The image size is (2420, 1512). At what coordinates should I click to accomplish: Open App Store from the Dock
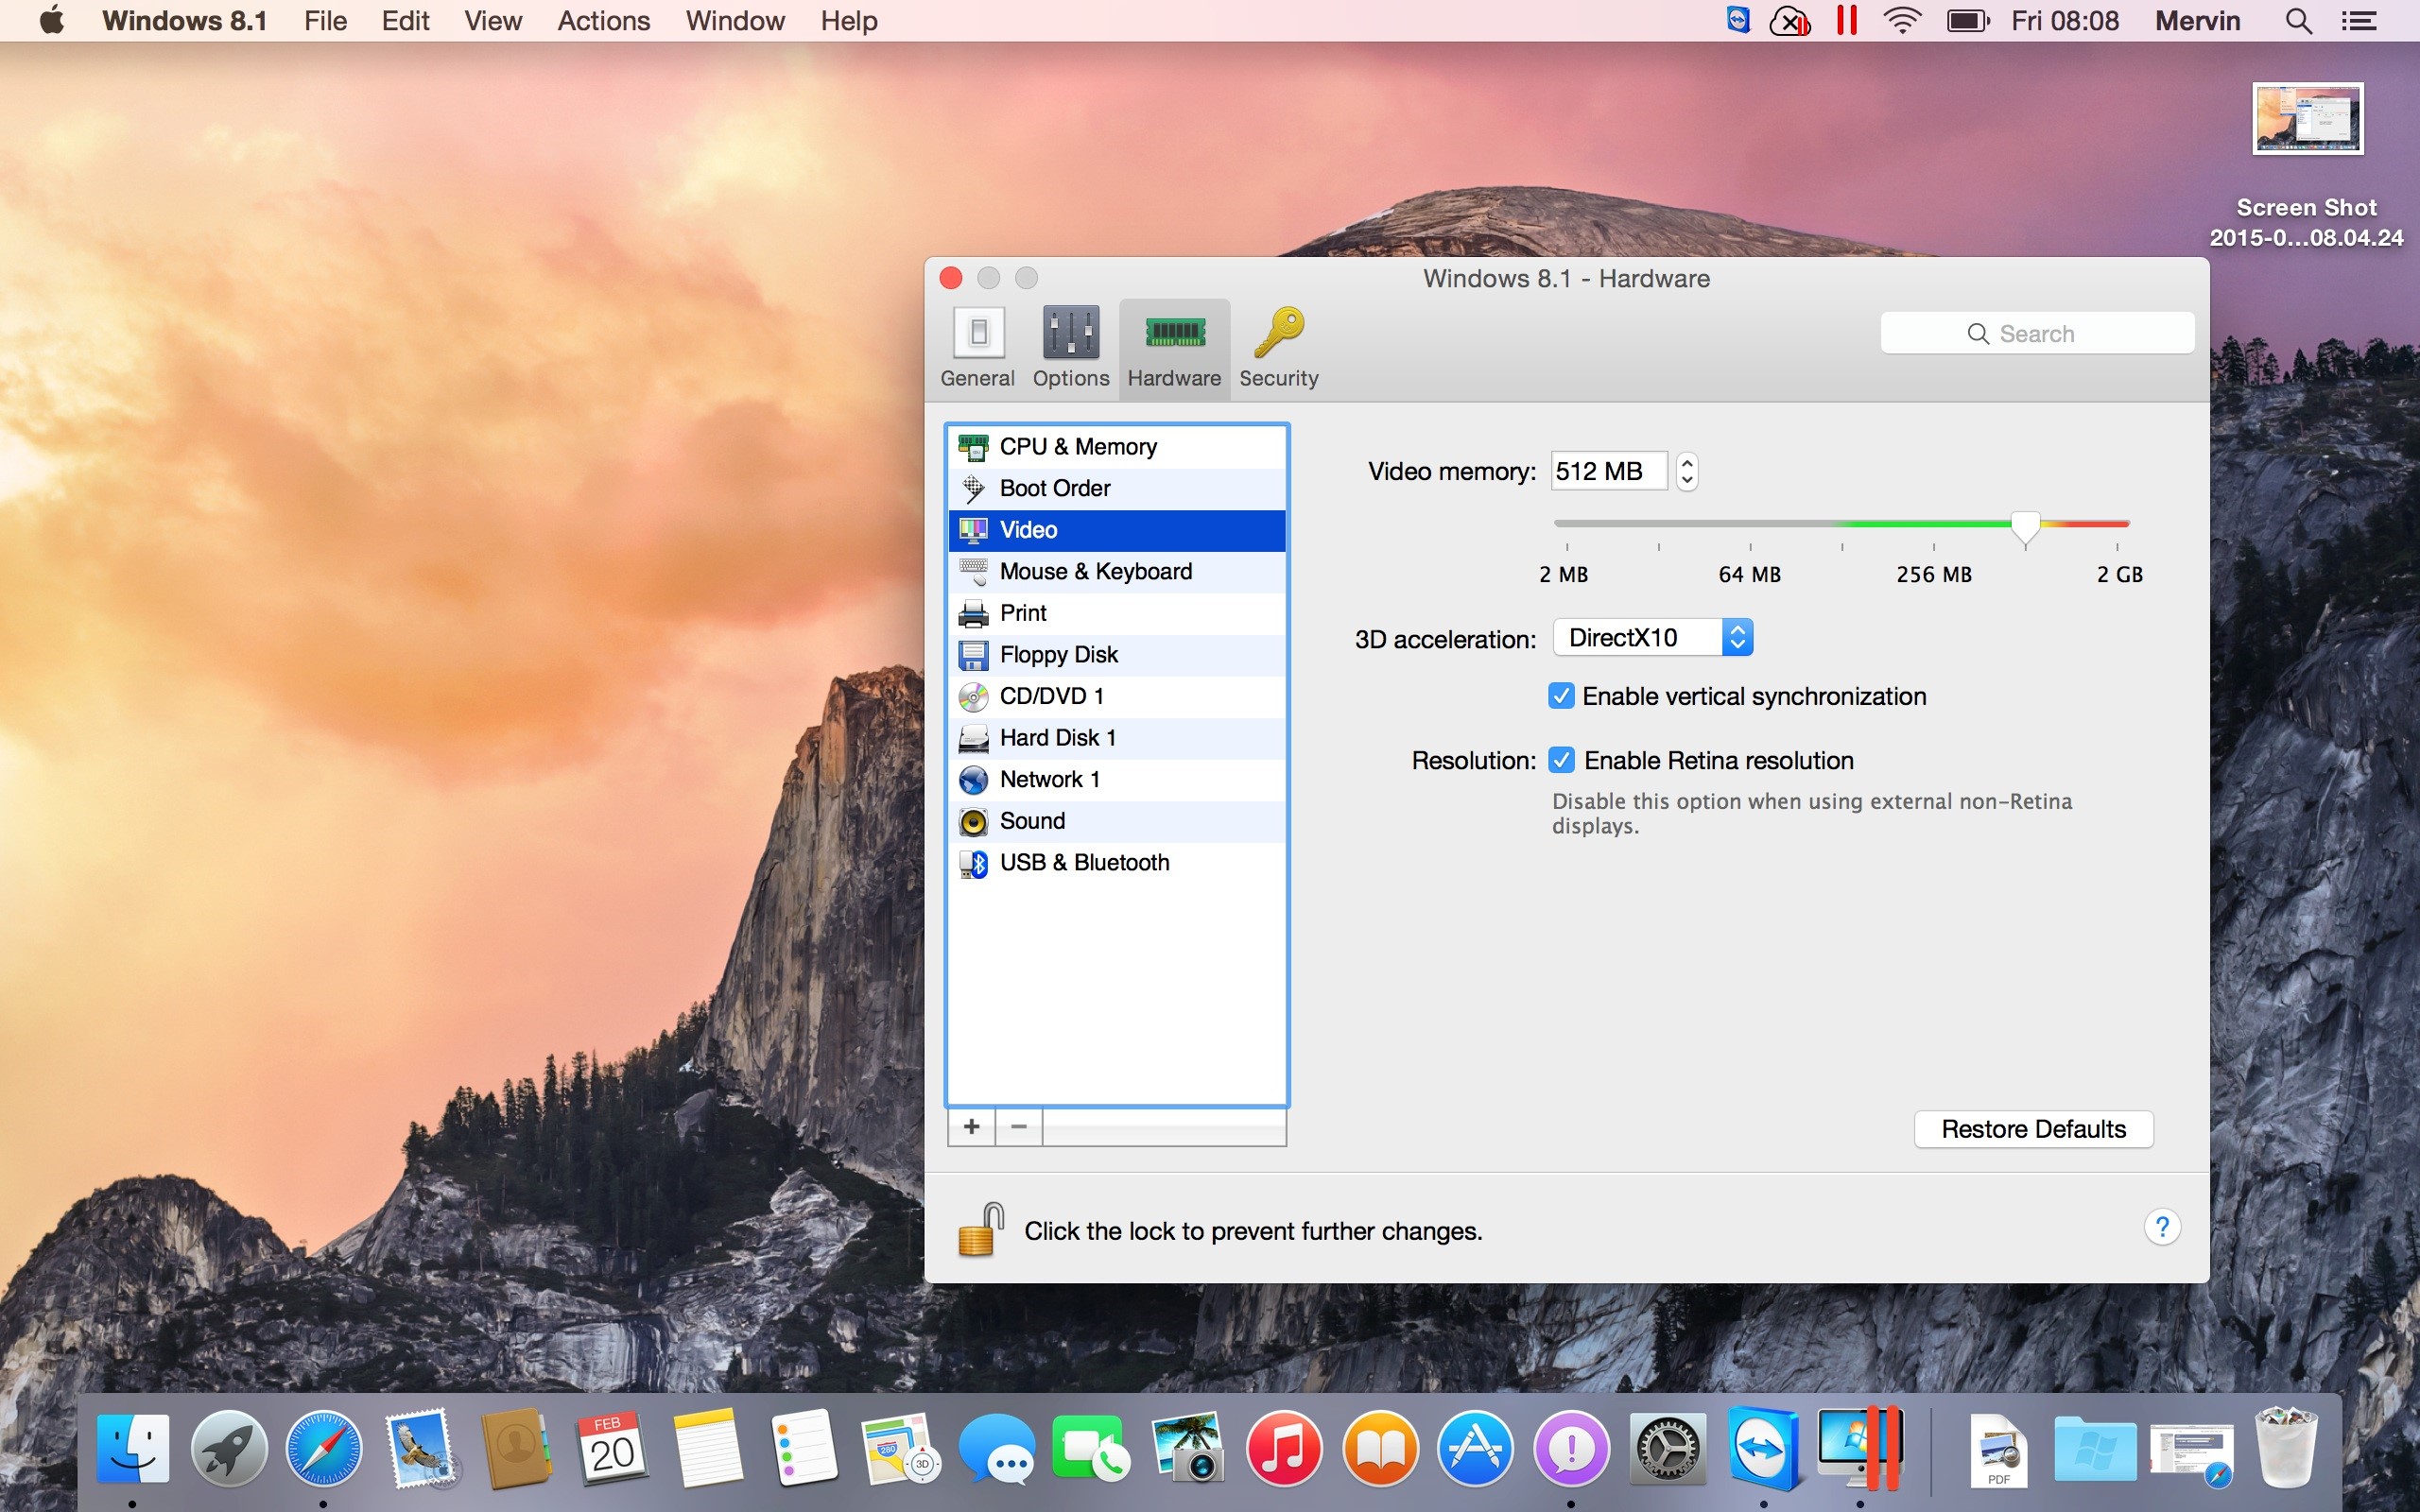[1475, 1448]
